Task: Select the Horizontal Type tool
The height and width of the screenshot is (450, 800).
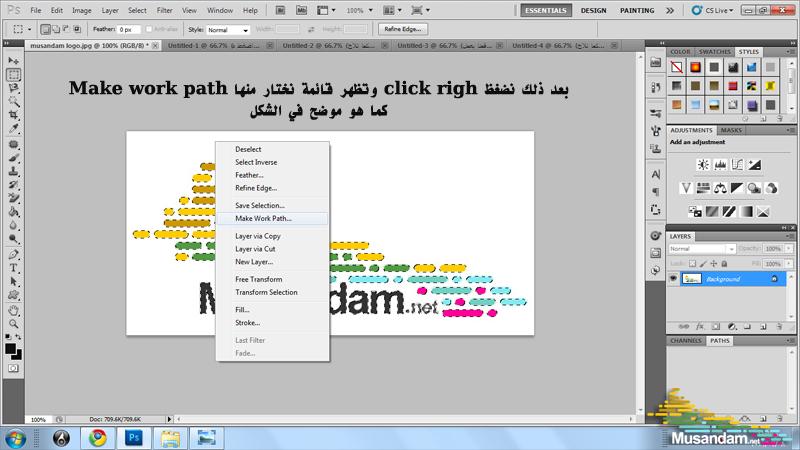Action: (x=13, y=268)
